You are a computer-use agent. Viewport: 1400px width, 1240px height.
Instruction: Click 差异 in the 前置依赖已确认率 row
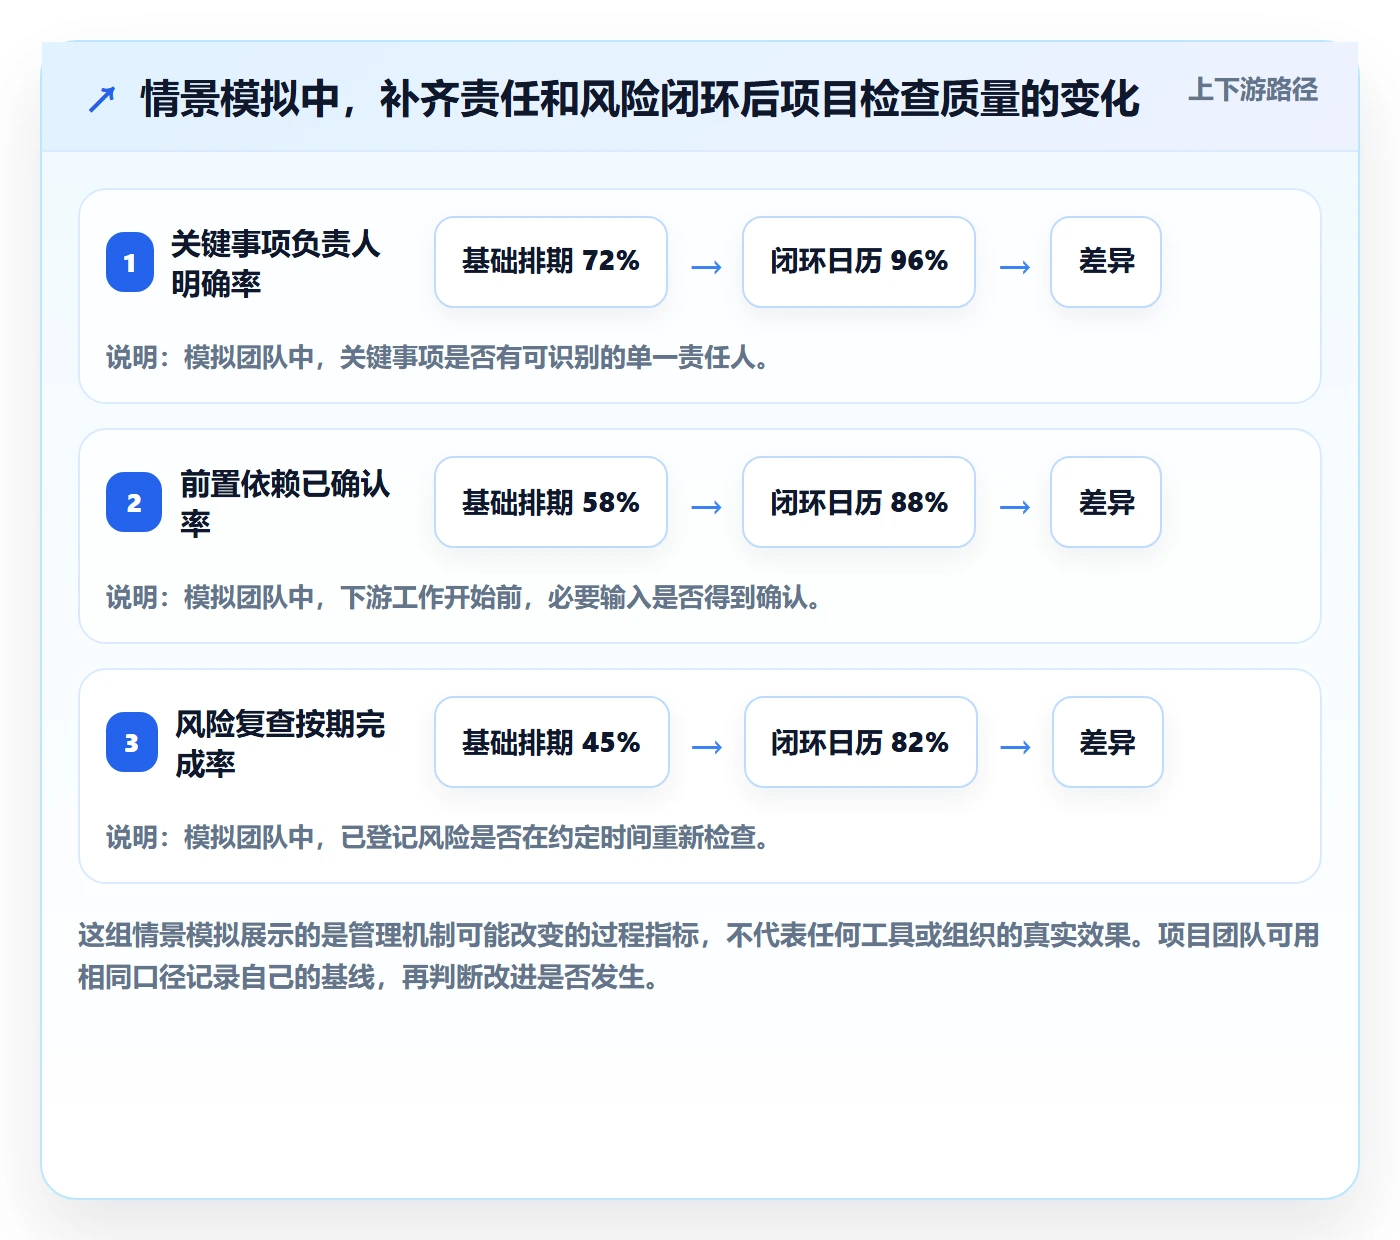(x=1106, y=502)
